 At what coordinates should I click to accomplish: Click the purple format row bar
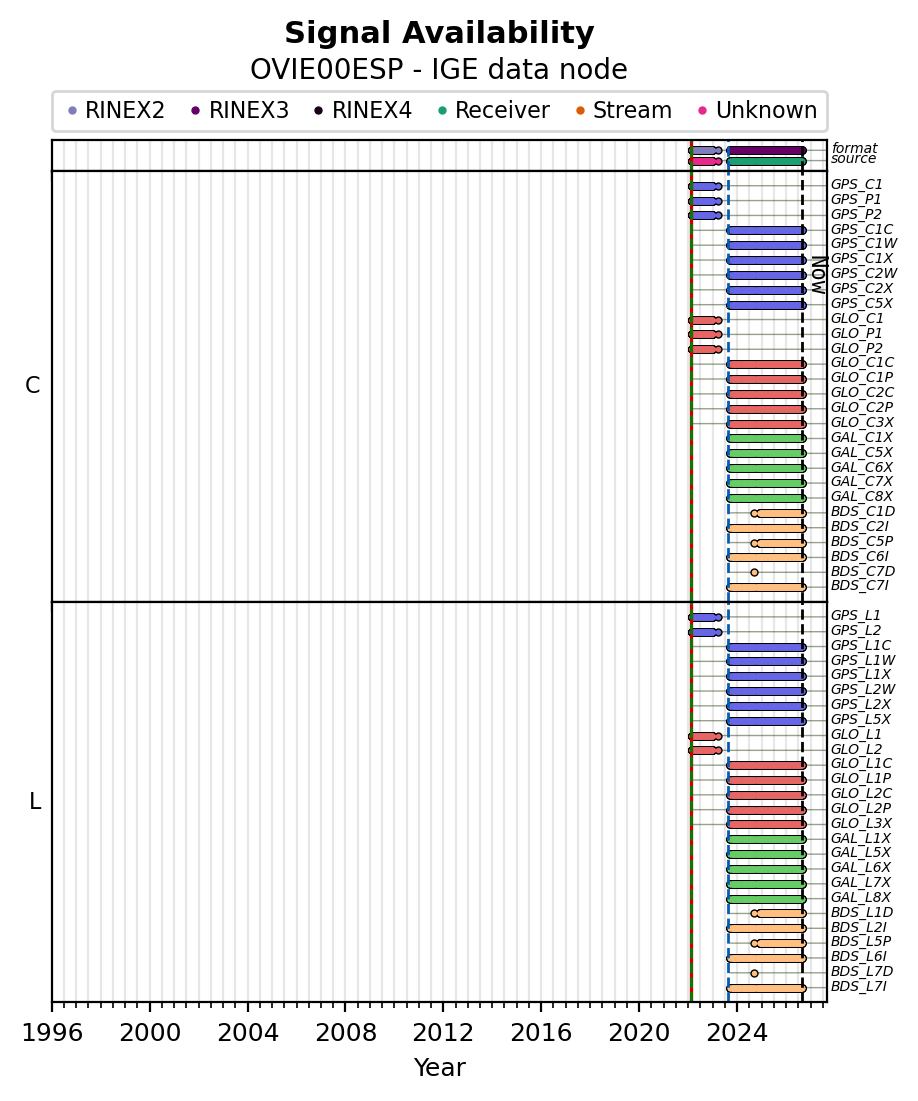click(766, 150)
